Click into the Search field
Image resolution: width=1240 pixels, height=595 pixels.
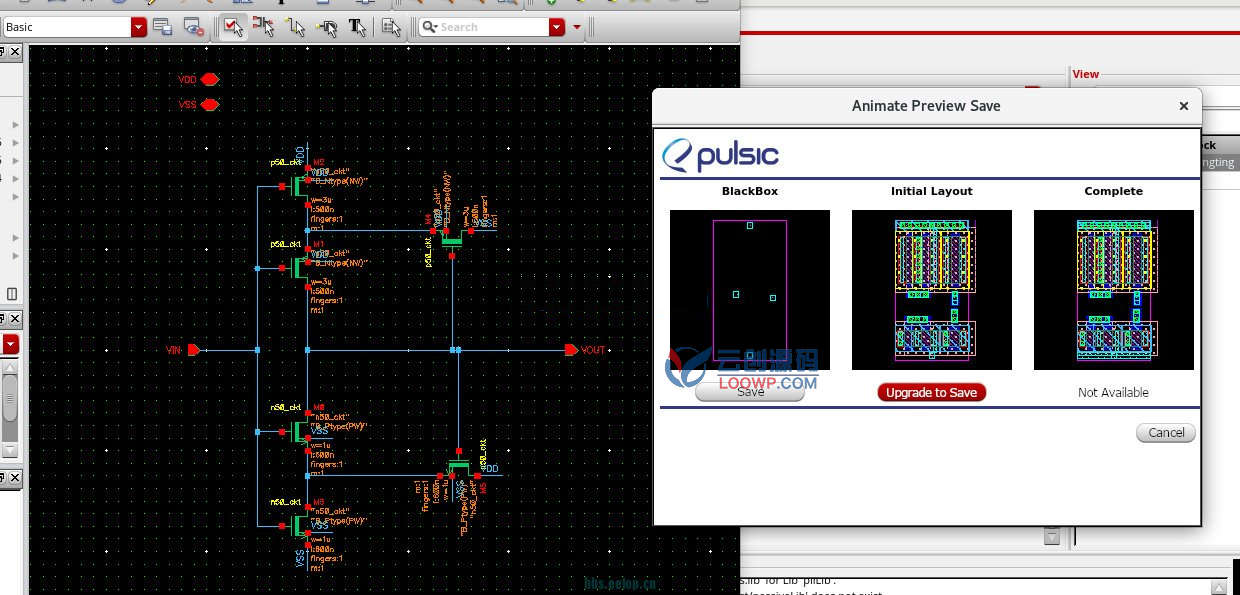(x=484, y=27)
